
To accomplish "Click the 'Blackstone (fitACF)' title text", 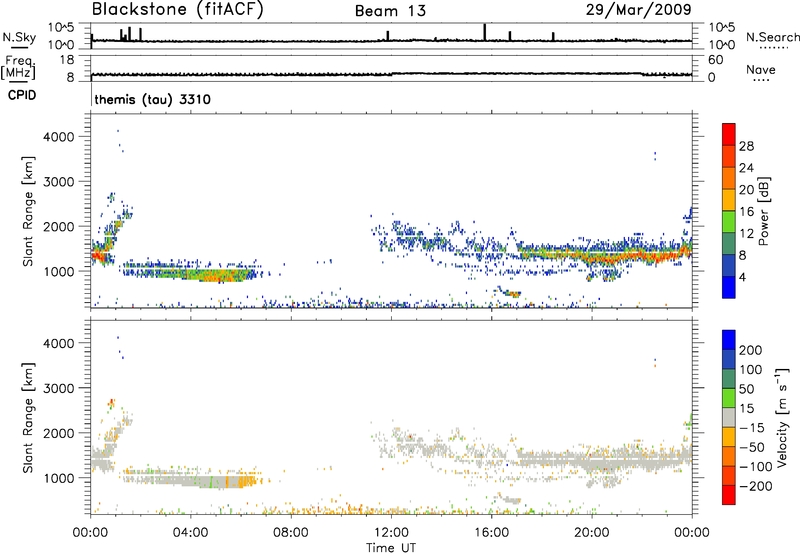I will (178, 10).
